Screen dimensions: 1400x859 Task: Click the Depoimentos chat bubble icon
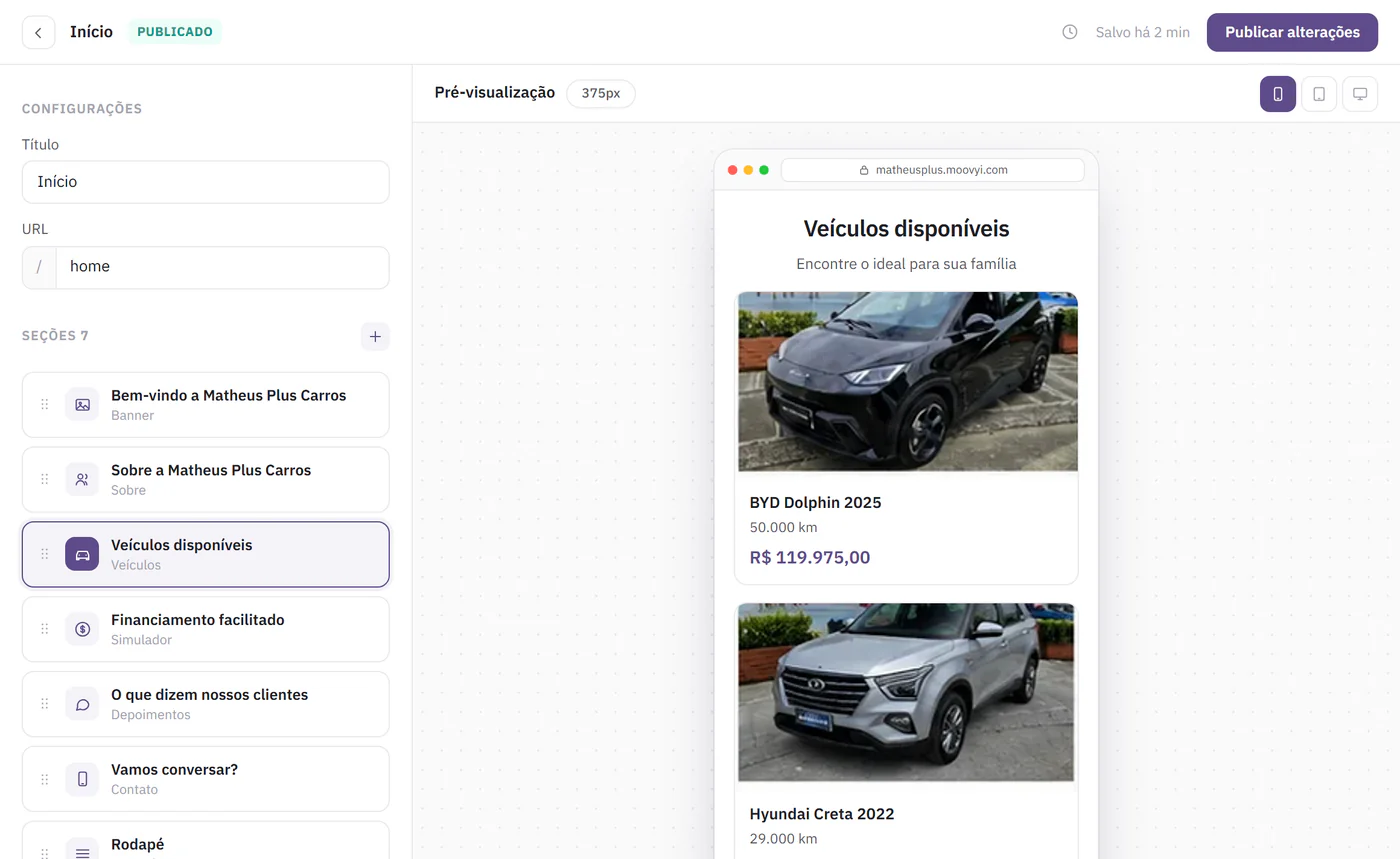click(82, 704)
